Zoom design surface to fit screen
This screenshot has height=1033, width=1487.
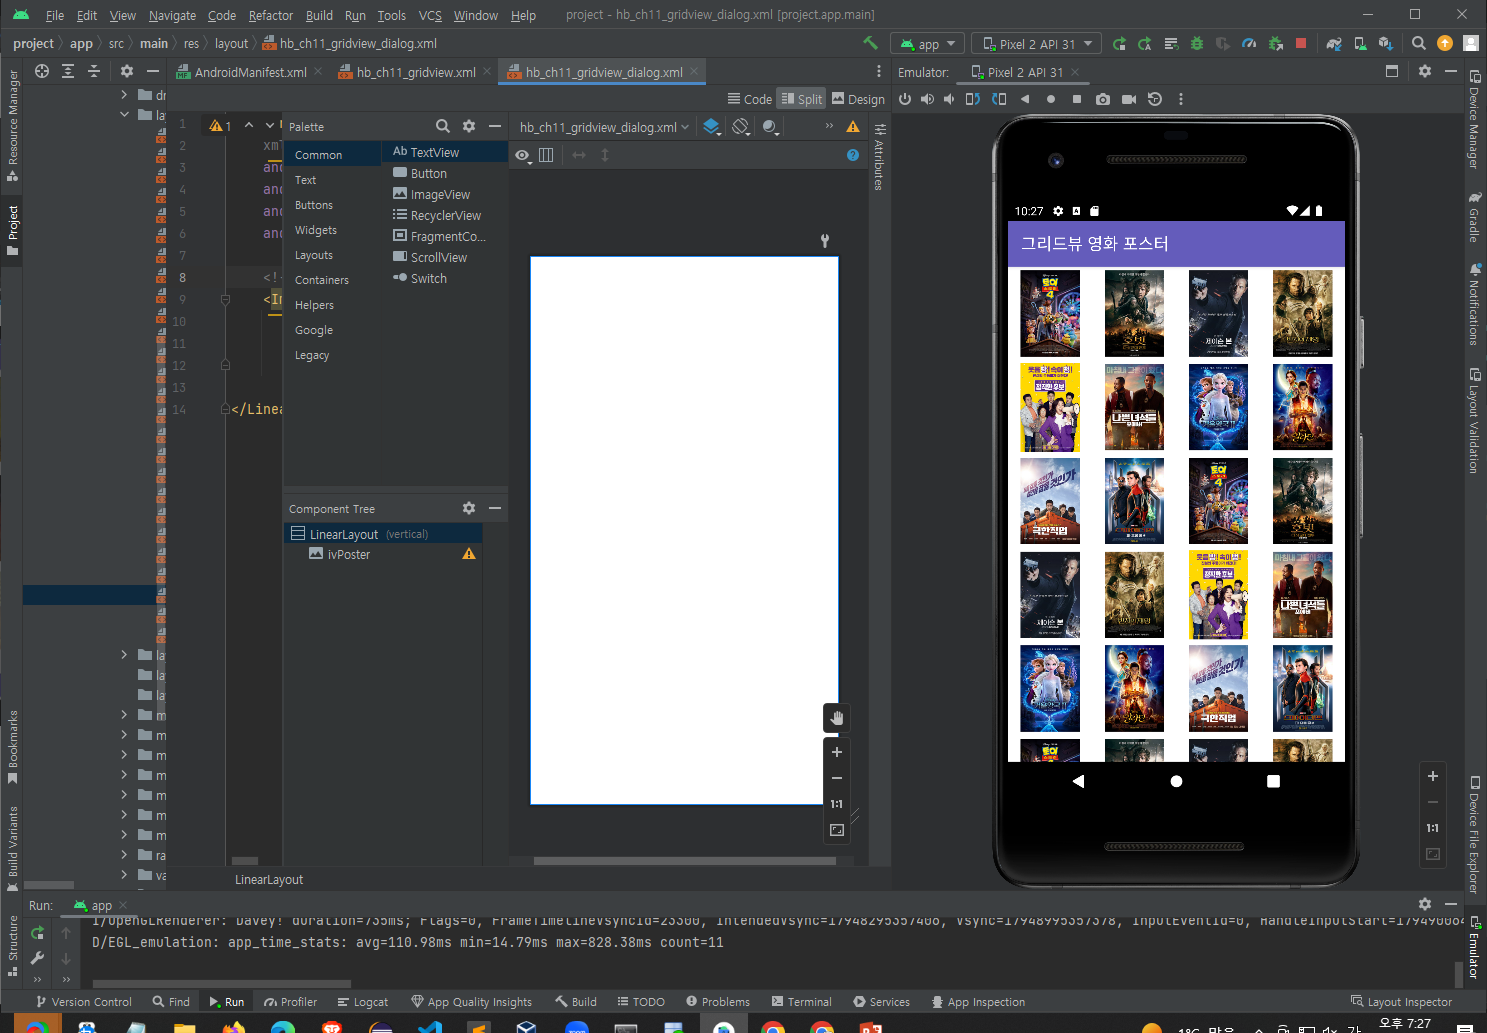[837, 830]
